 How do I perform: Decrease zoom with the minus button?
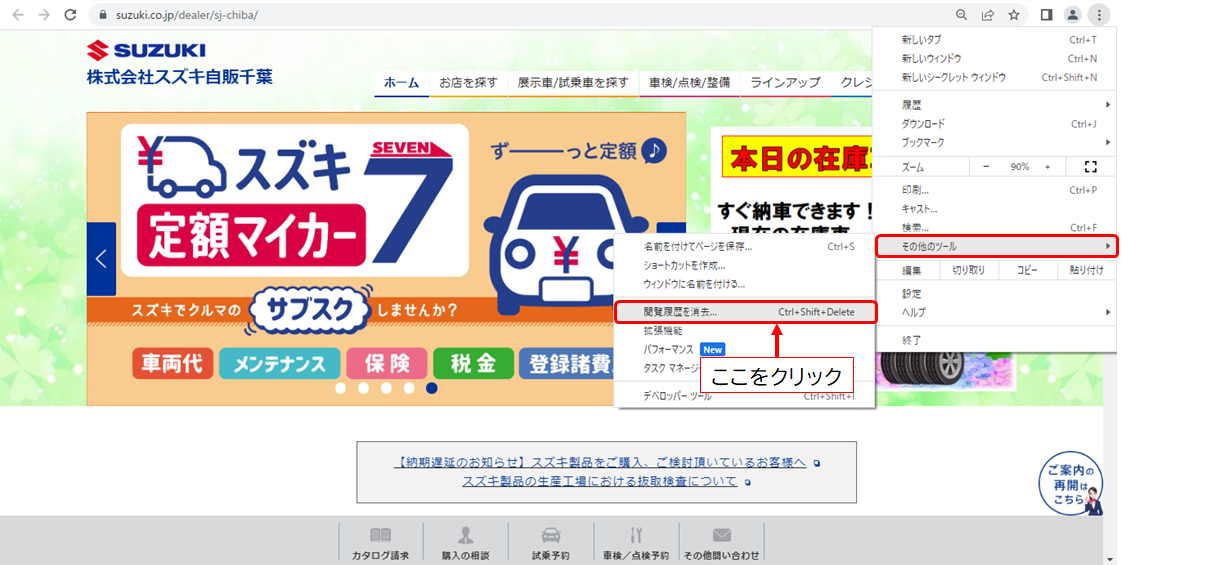point(986,167)
